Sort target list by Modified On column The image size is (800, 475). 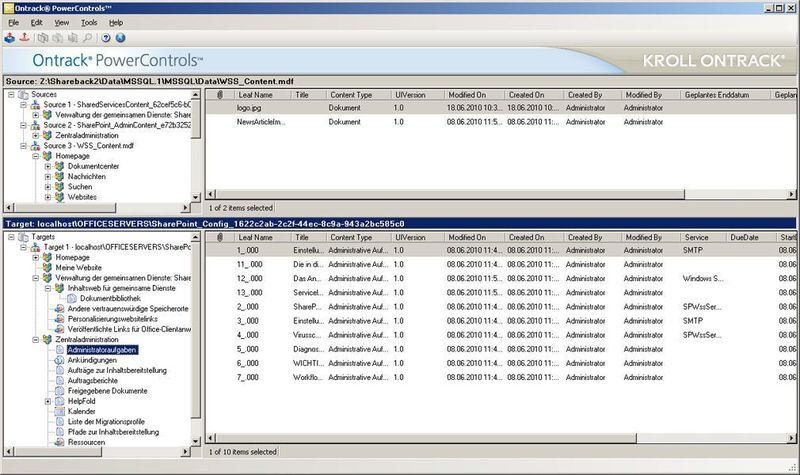pos(473,237)
